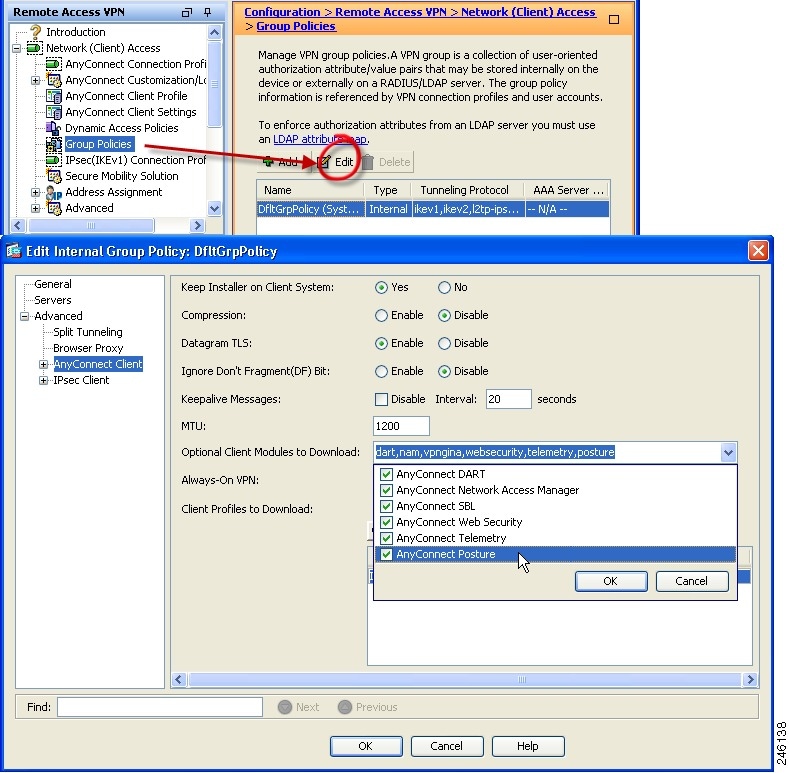Click the AnyConnect Connection Profiles icon
The image size is (789, 773).
click(x=54, y=64)
